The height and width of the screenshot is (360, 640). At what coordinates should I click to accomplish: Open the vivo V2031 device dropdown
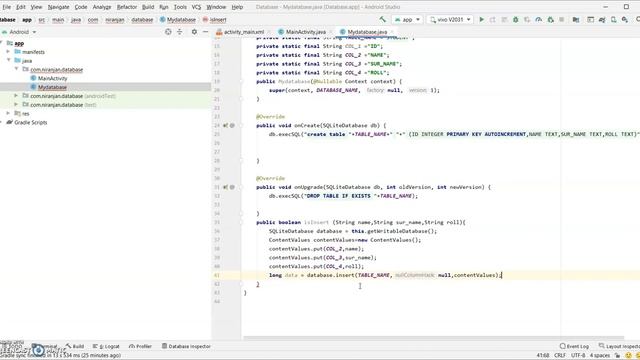click(450, 20)
